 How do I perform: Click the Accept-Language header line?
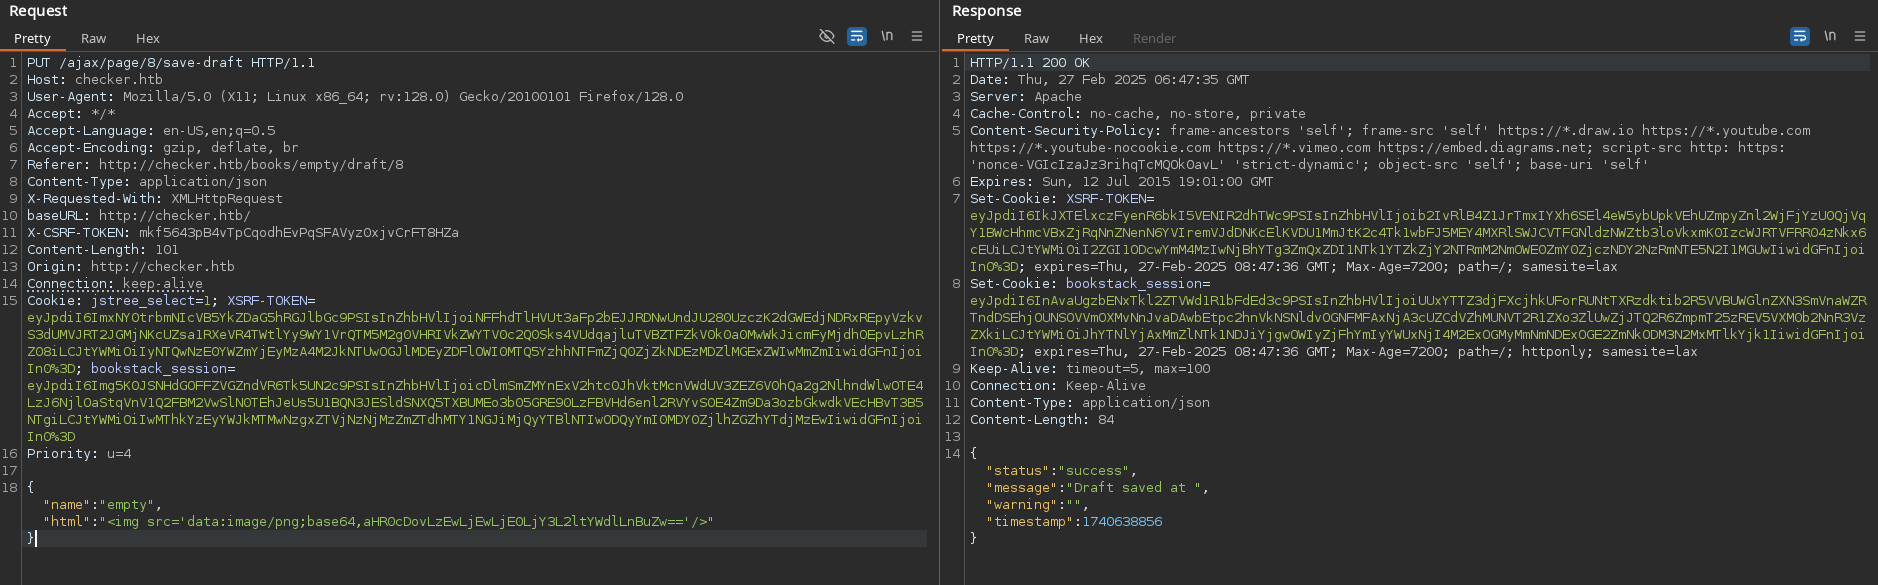[x=151, y=130]
